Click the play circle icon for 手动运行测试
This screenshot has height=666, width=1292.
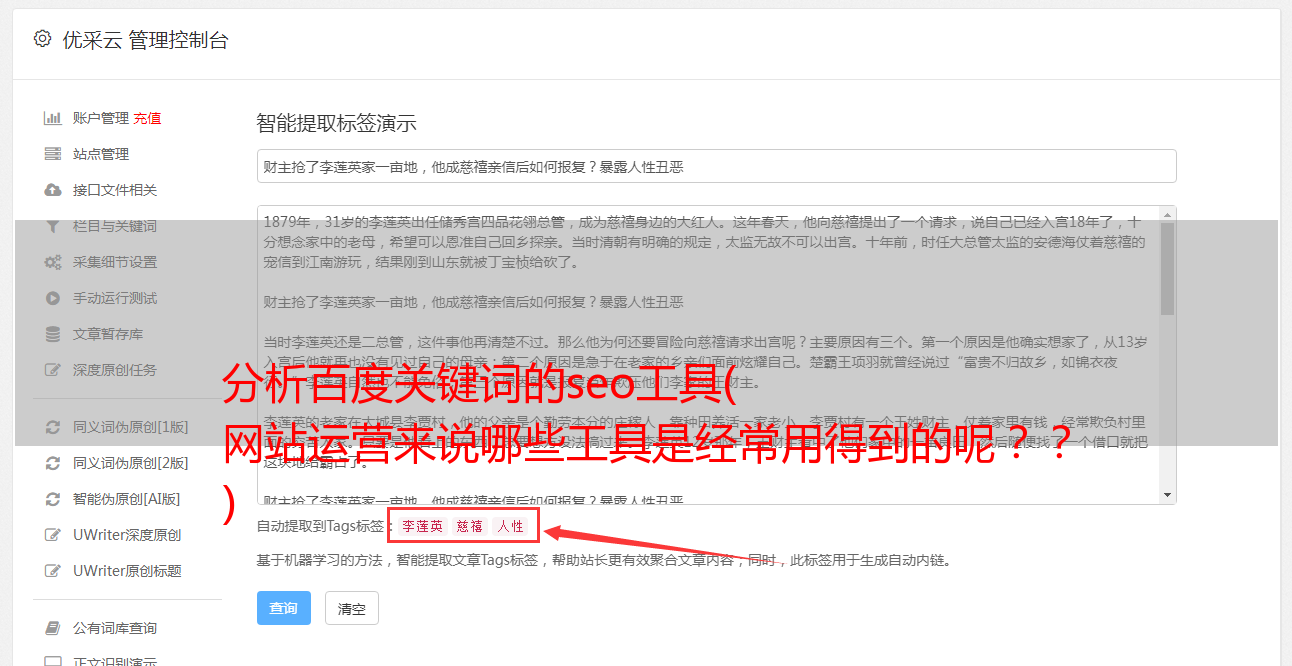pos(52,298)
